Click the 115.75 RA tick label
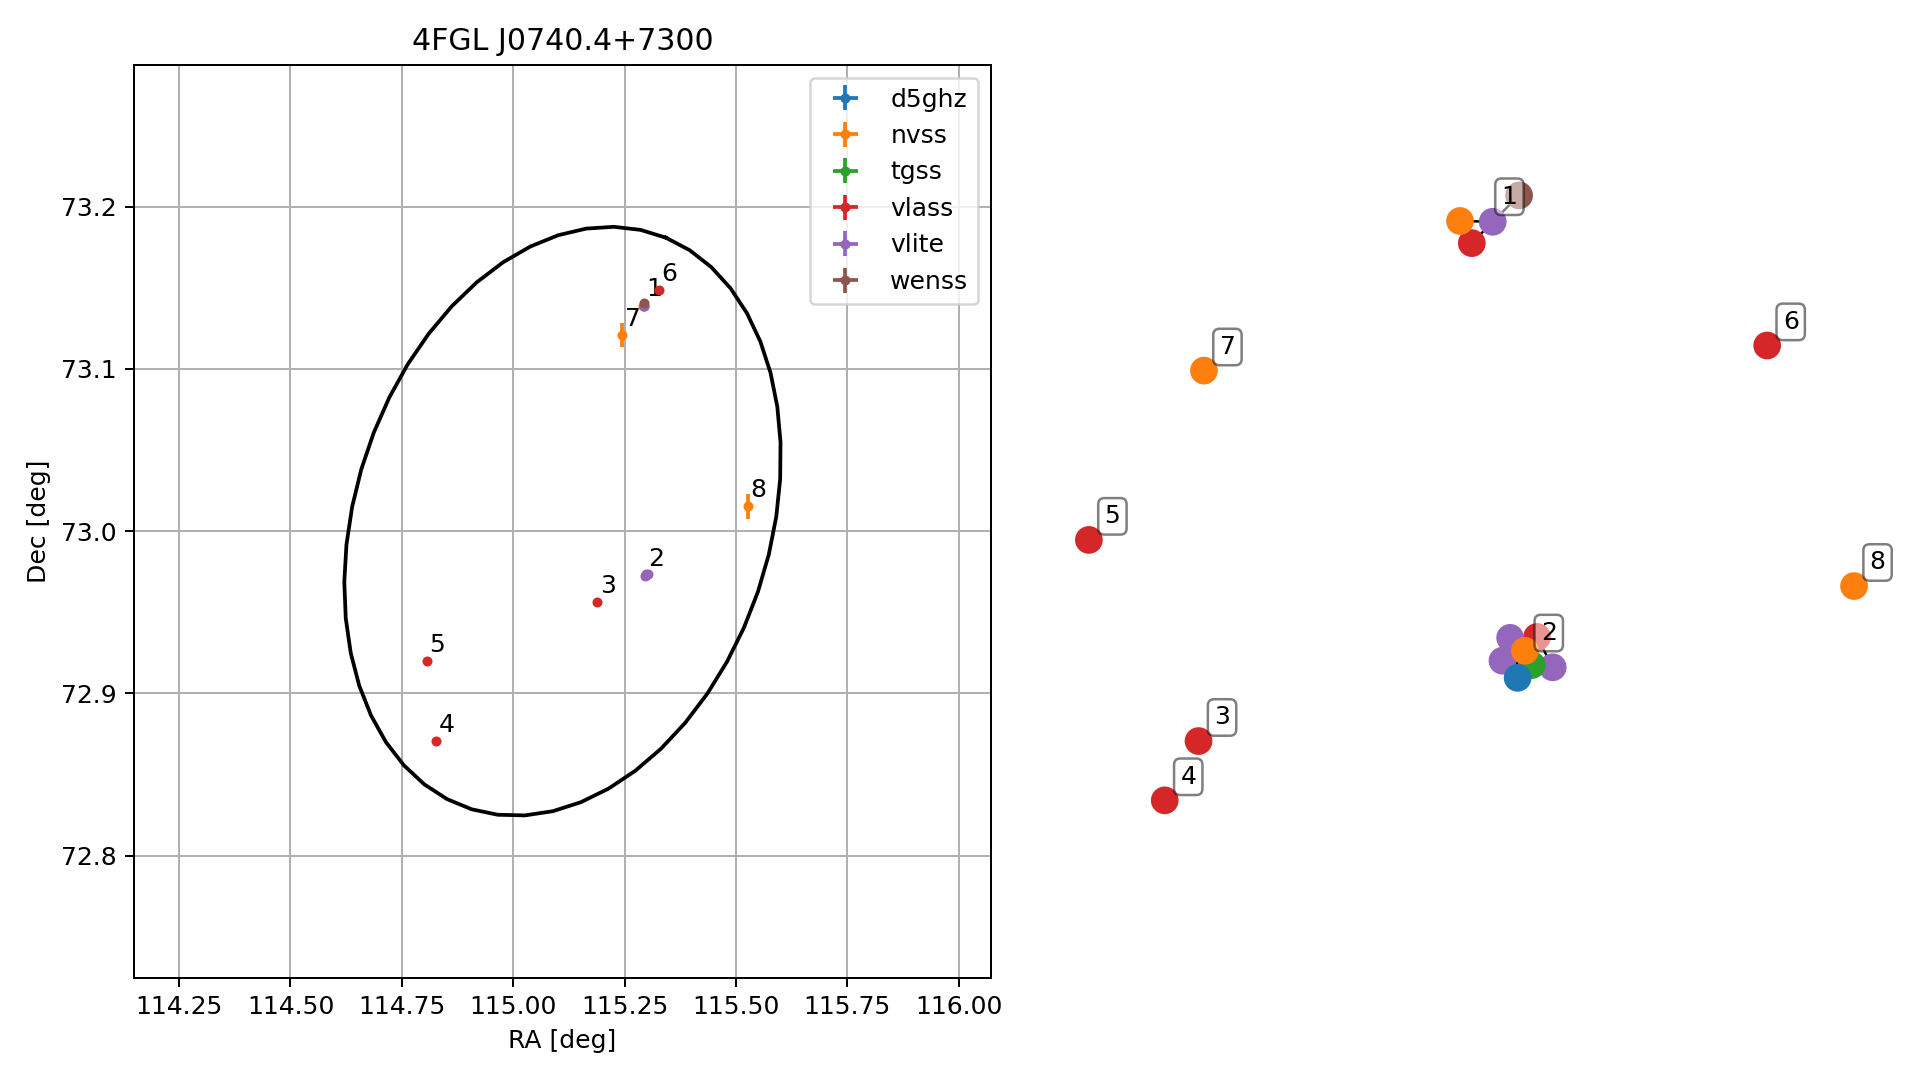 [847, 1006]
